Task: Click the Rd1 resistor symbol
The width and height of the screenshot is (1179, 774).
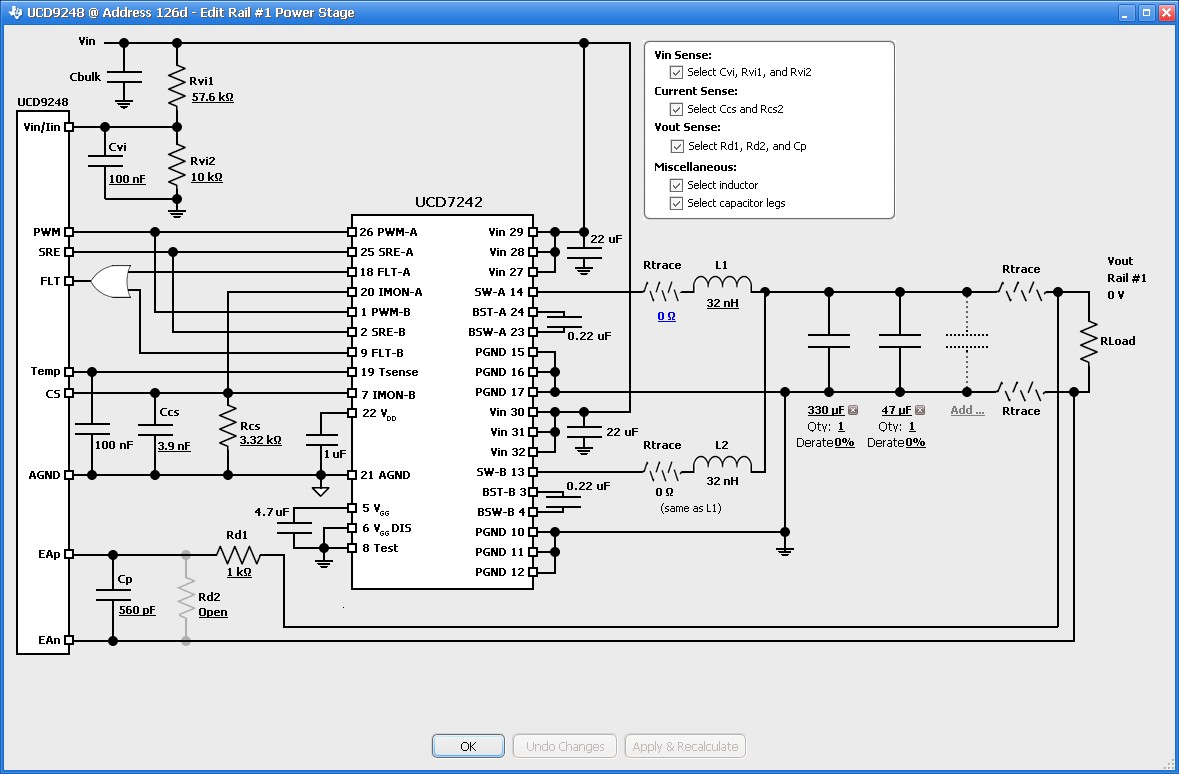Action: point(238,555)
